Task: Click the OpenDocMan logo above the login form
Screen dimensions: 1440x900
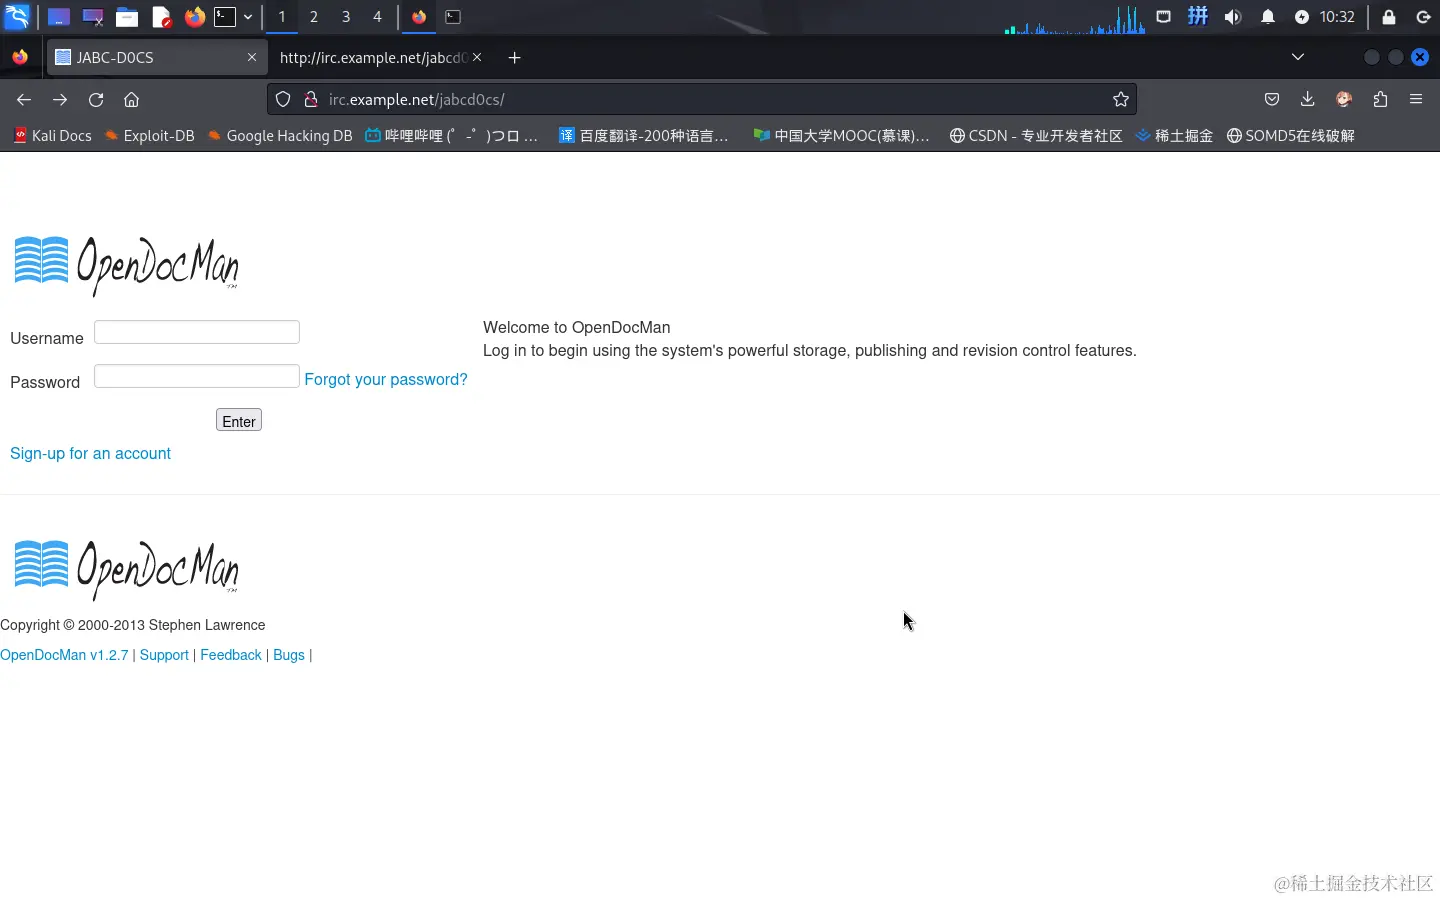Action: tap(127, 265)
